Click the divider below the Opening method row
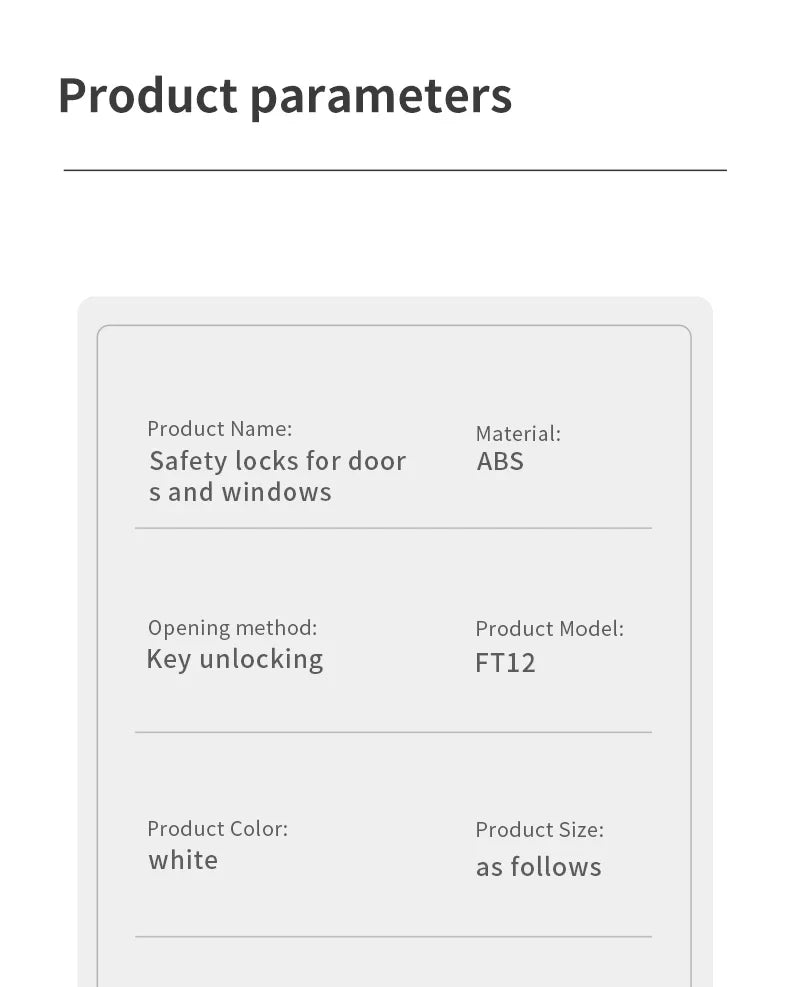The height and width of the screenshot is (987, 790). click(x=393, y=732)
